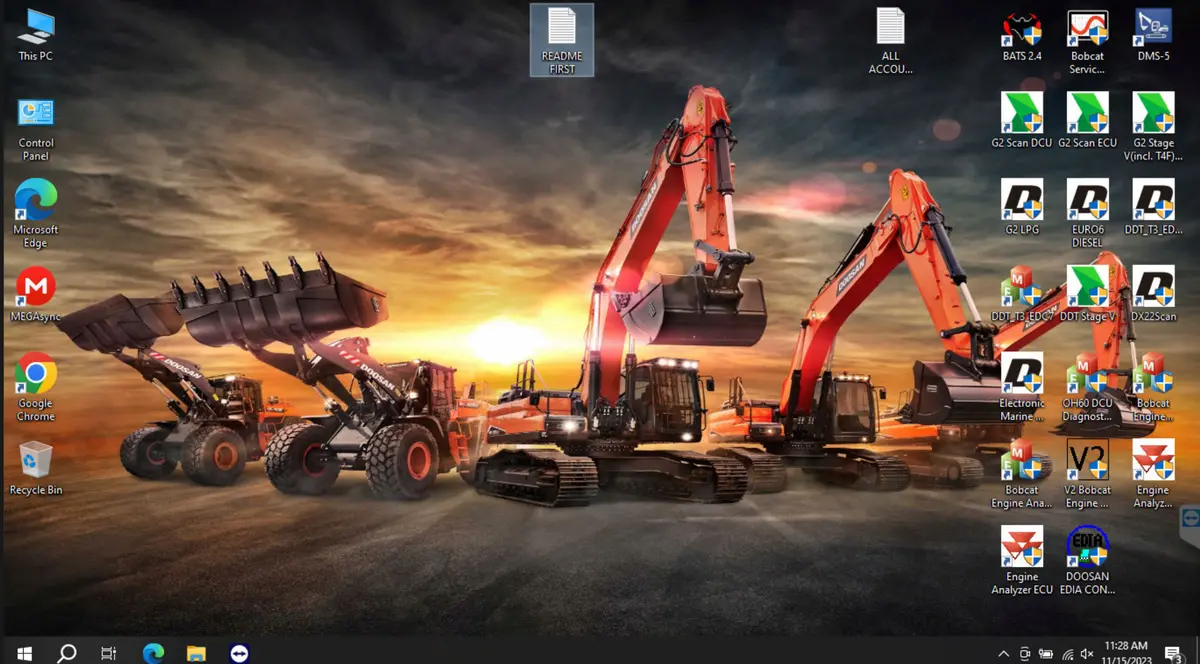Open the BATS 2.4 shortcut
The height and width of the screenshot is (664, 1200).
click(1022, 36)
